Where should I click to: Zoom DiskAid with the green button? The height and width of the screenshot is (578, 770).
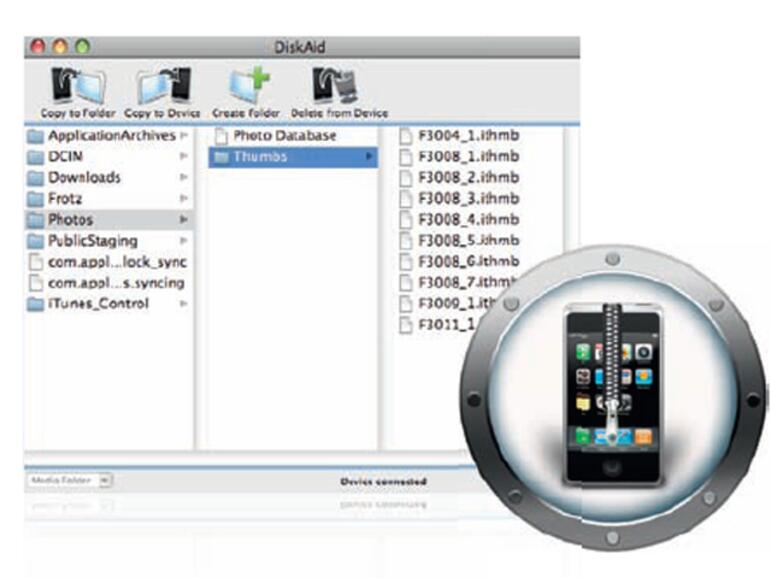click(x=82, y=47)
